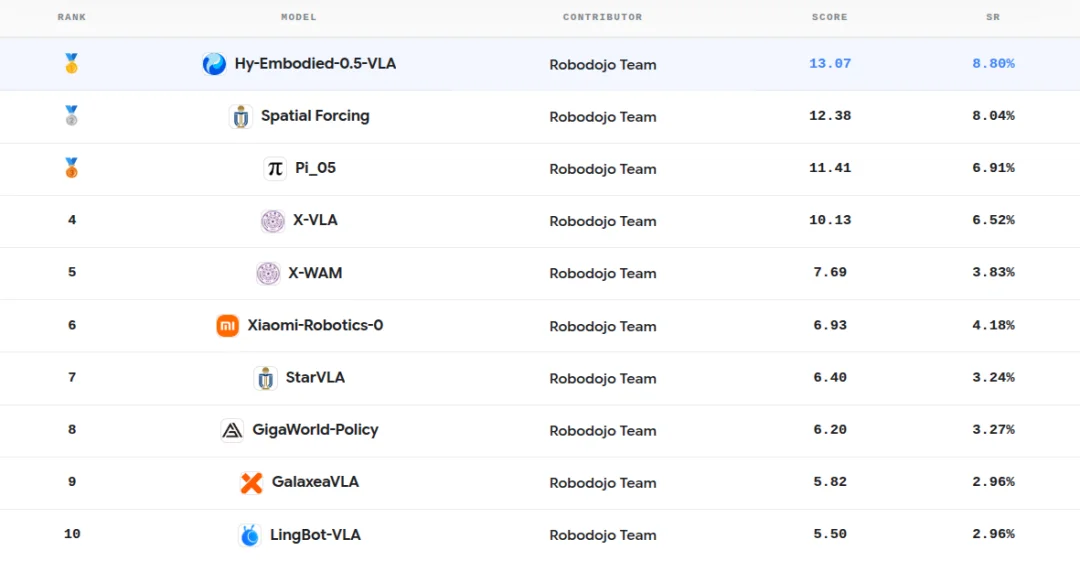Click the LingBot-VLA blue bot icon
The width and height of the screenshot is (1080, 561).
pos(249,535)
